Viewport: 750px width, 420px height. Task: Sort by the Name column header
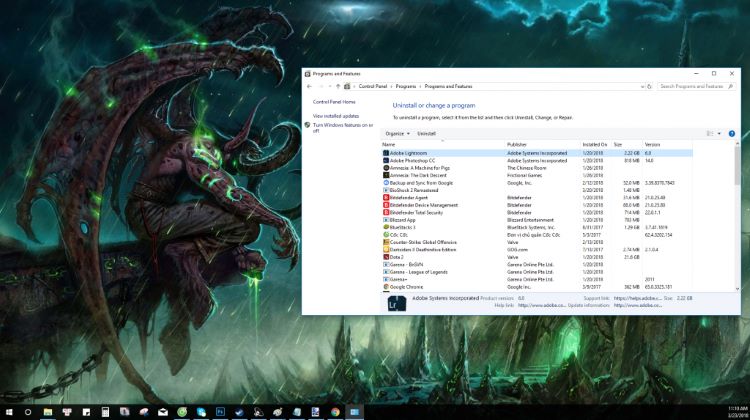[x=442, y=144]
